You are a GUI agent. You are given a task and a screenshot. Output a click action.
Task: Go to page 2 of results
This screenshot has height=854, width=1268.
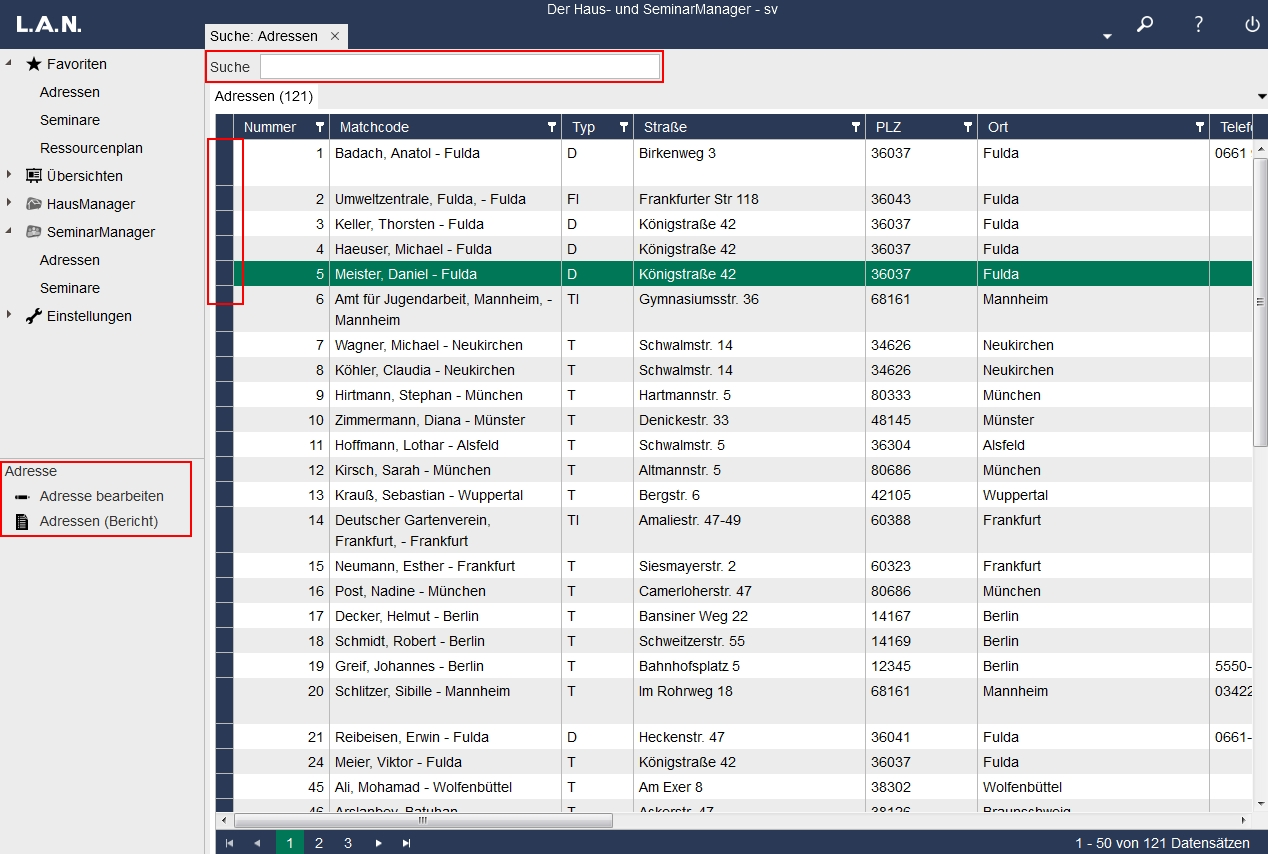(x=319, y=843)
